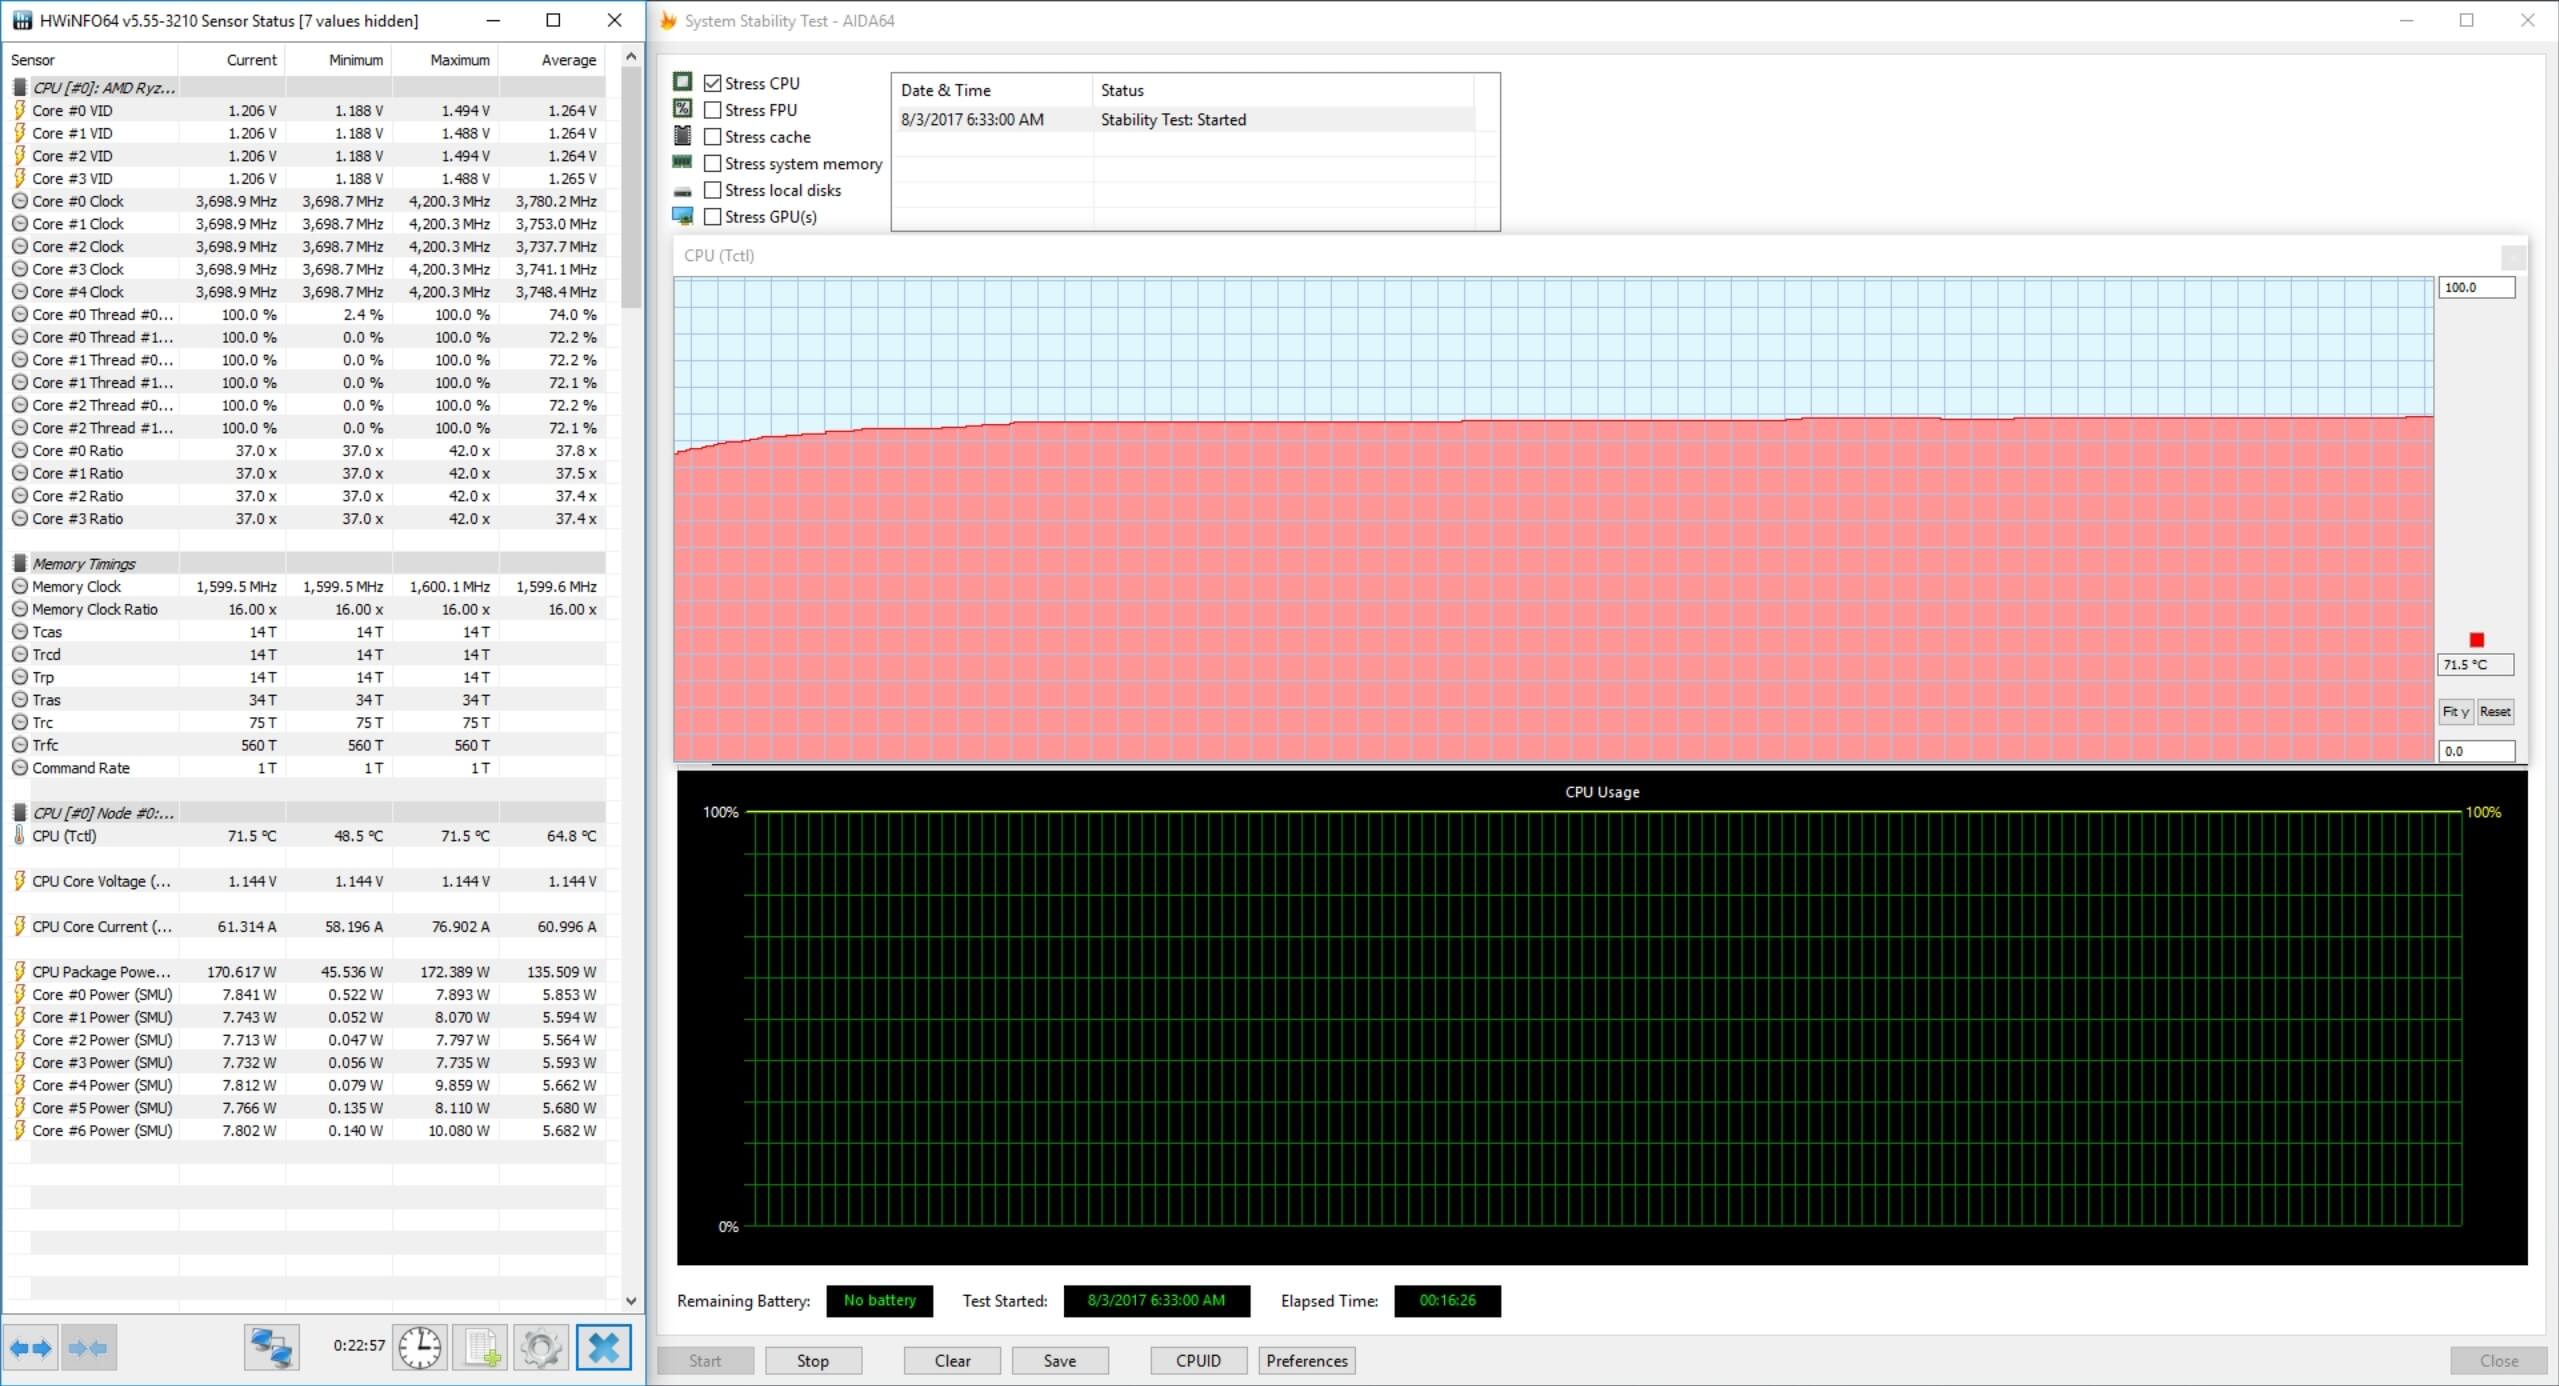Start logging with the sheet plus icon
Image resolution: width=2559 pixels, height=1386 pixels.
coord(481,1348)
